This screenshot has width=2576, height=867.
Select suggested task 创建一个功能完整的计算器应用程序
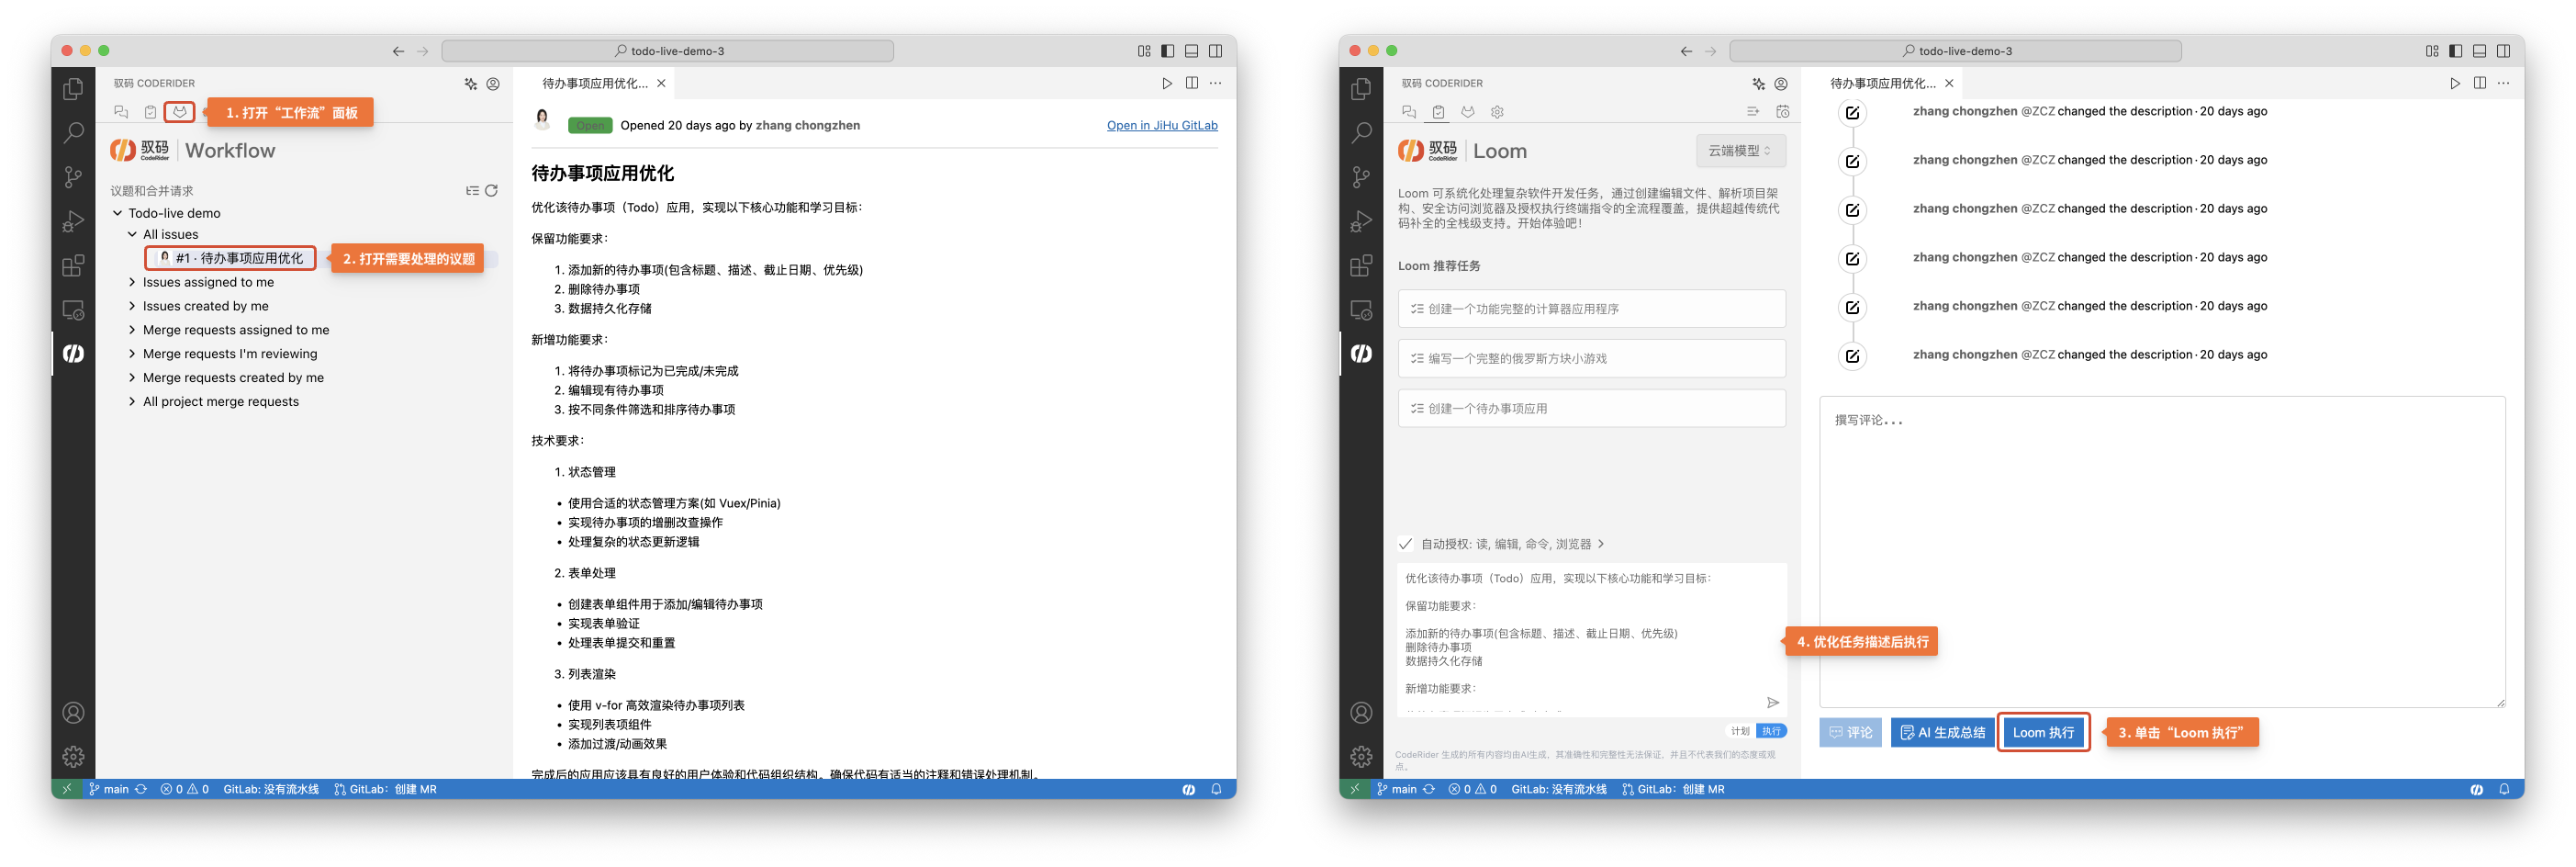pos(1591,309)
